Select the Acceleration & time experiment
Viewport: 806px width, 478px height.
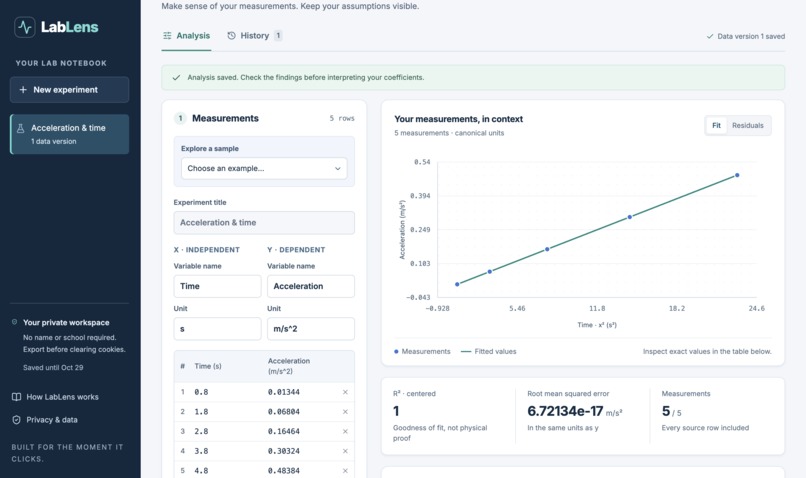pyautogui.click(x=69, y=134)
